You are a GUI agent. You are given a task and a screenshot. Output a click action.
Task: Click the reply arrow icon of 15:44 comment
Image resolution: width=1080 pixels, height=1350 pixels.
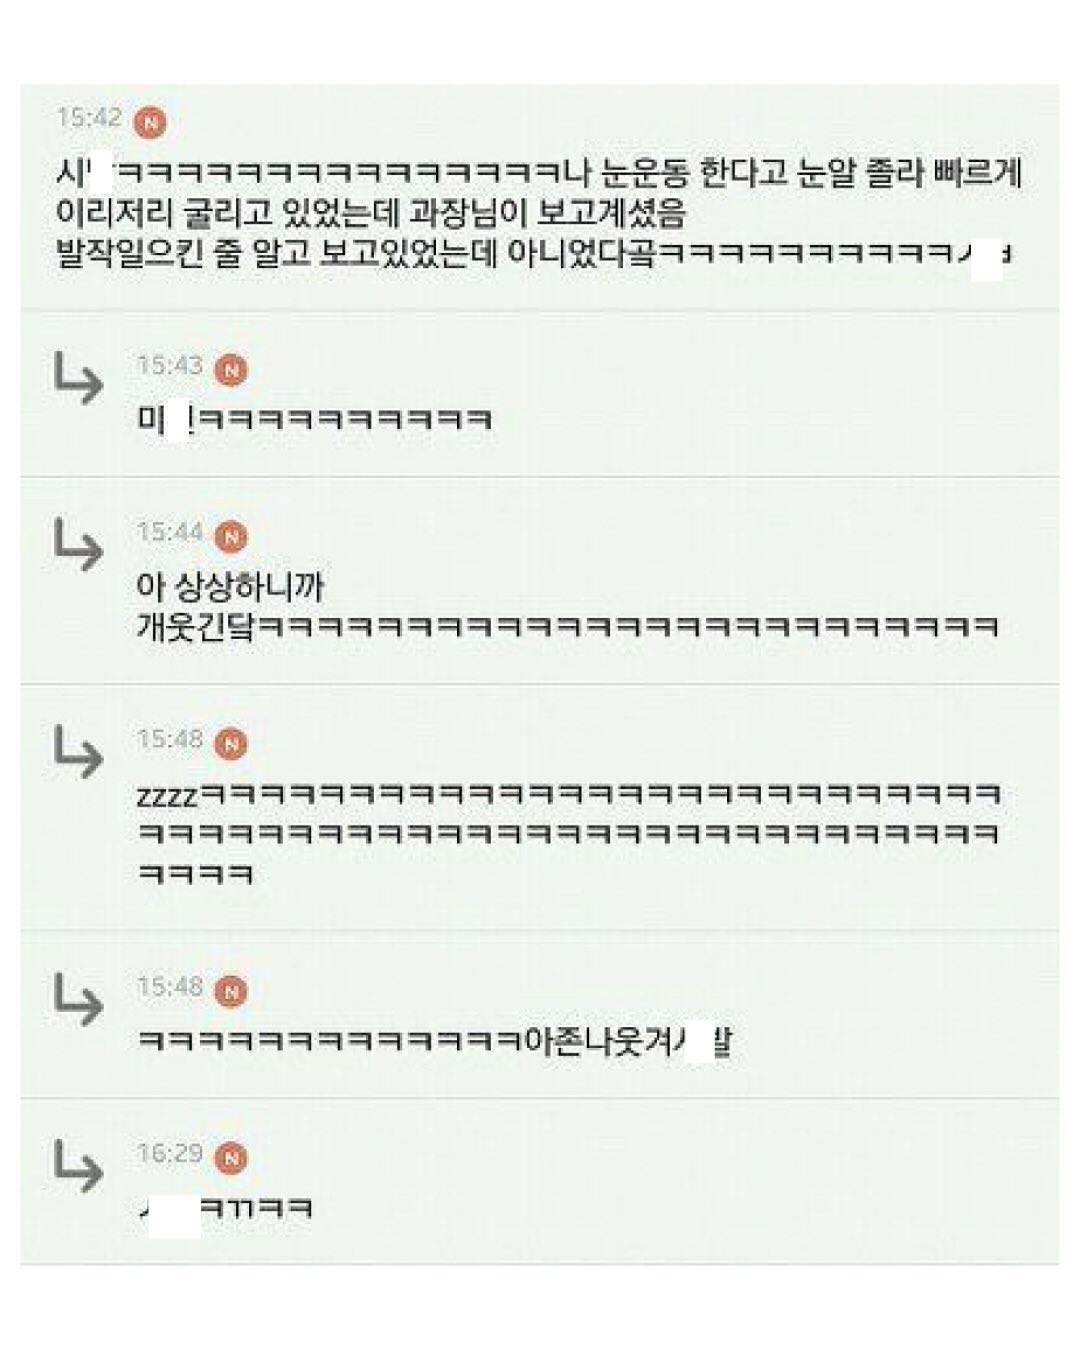pyautogui.click(x=78, y=545)
